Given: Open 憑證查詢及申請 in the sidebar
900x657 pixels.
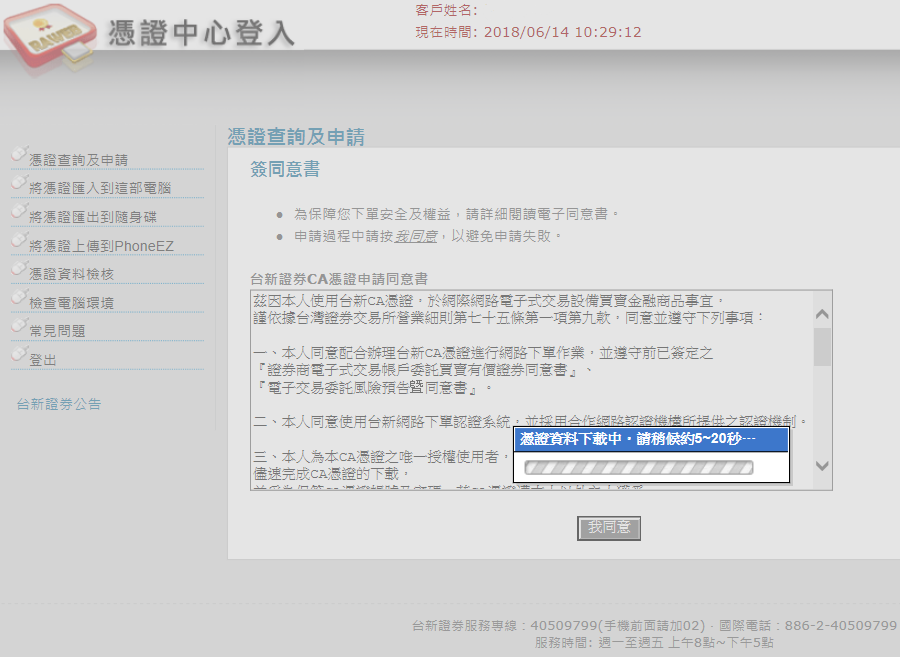Looking at the screenshot, I should (x=79, y=160).
